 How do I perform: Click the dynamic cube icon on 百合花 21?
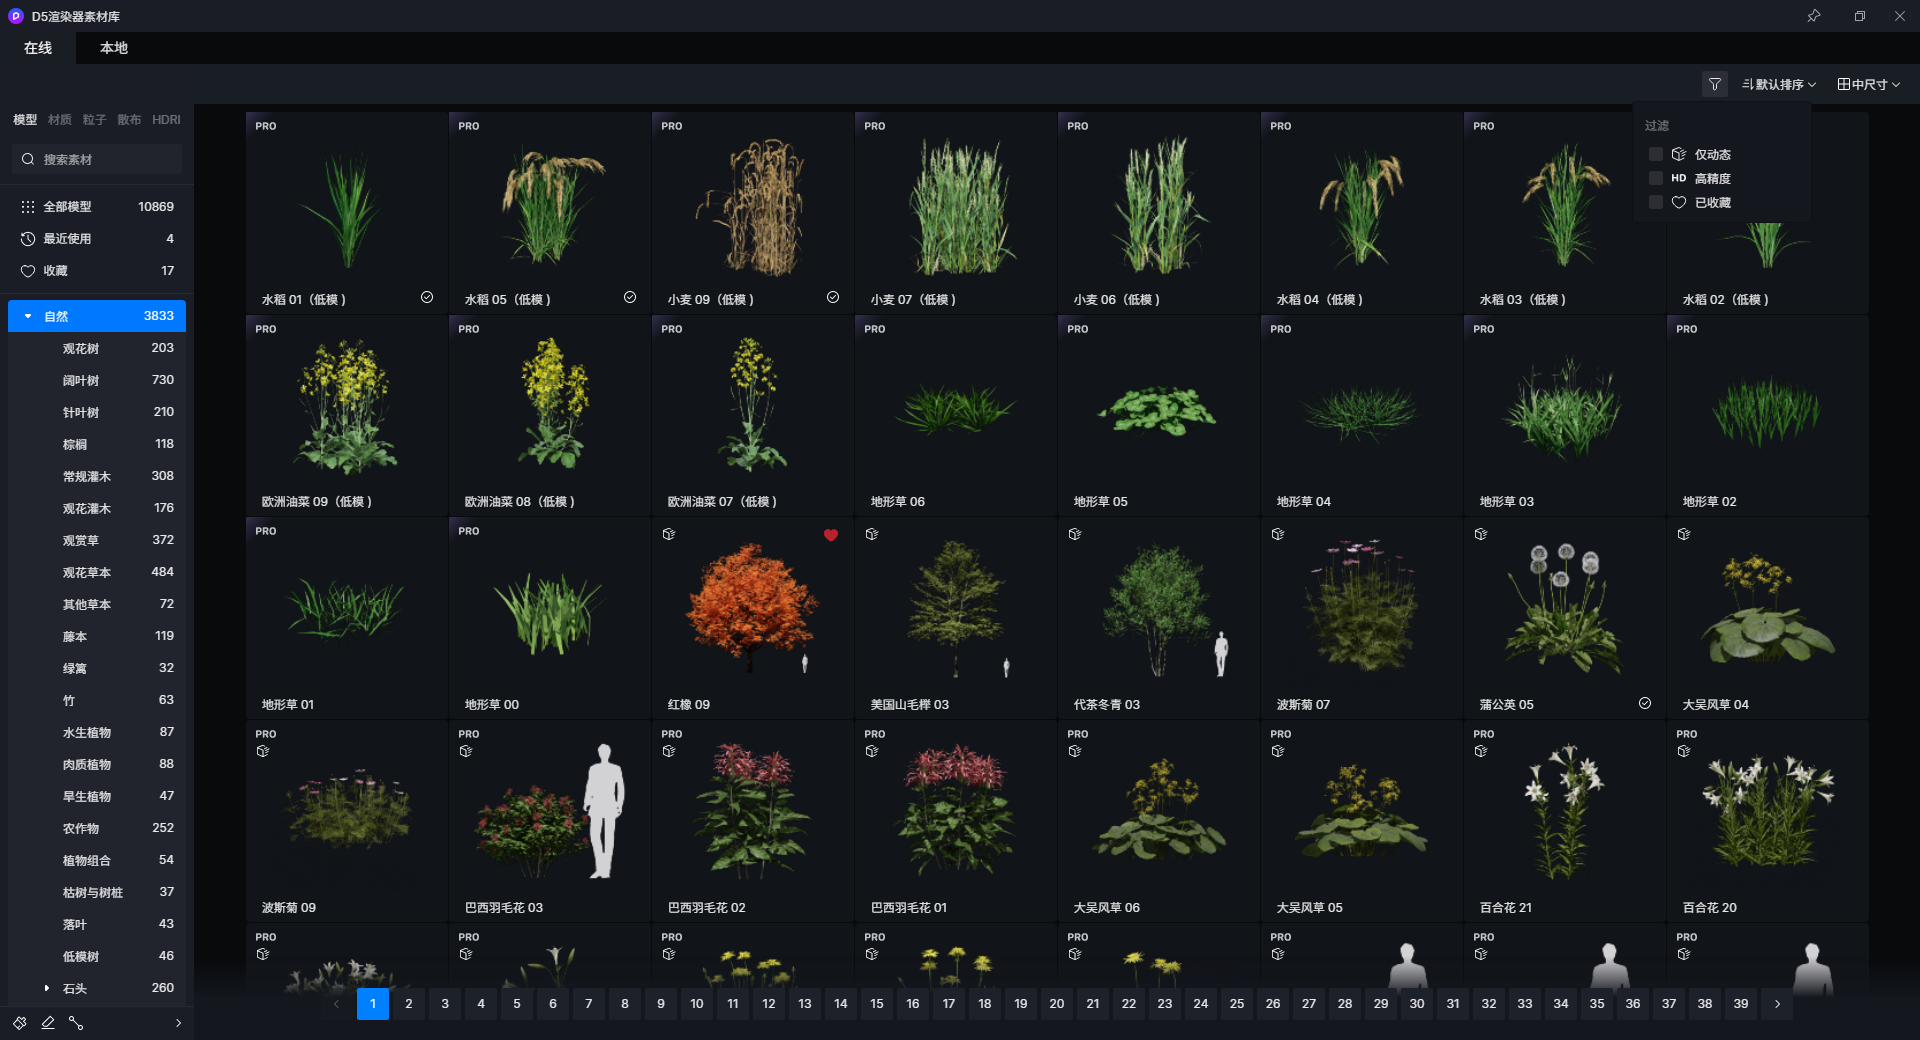tap(1481, 751)
